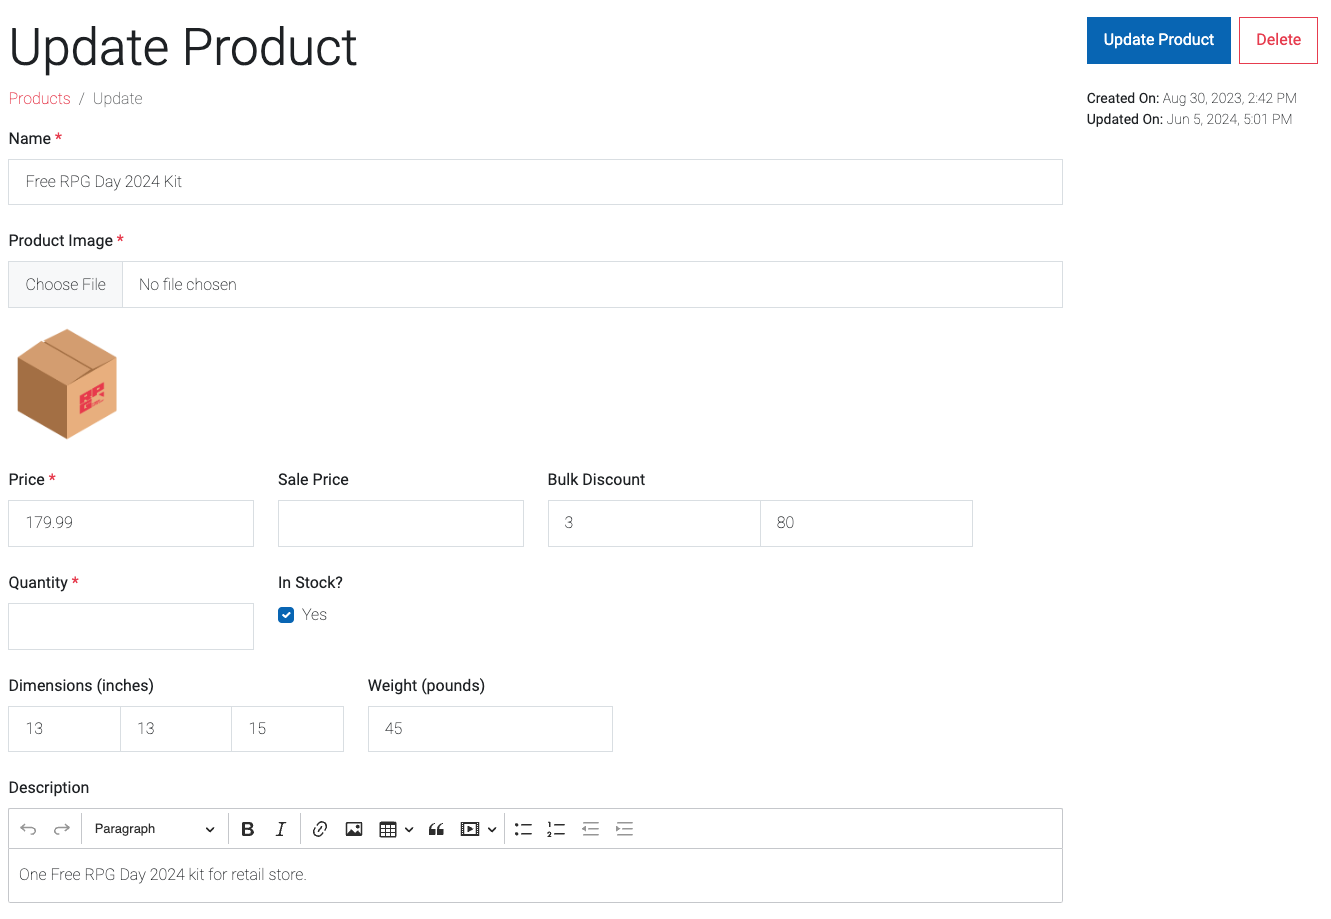Image resolution: width=1331 pixels, height=919 pixels.
Task: Toggle bold formatting in description editor
Action: tap(248, 829)
